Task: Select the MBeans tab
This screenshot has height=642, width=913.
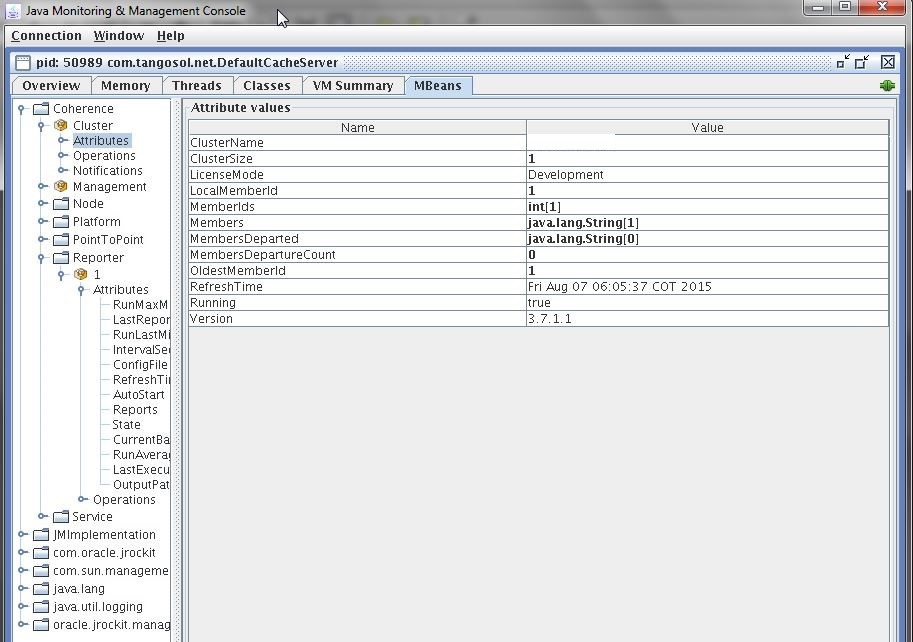Action: coord(438,86)
